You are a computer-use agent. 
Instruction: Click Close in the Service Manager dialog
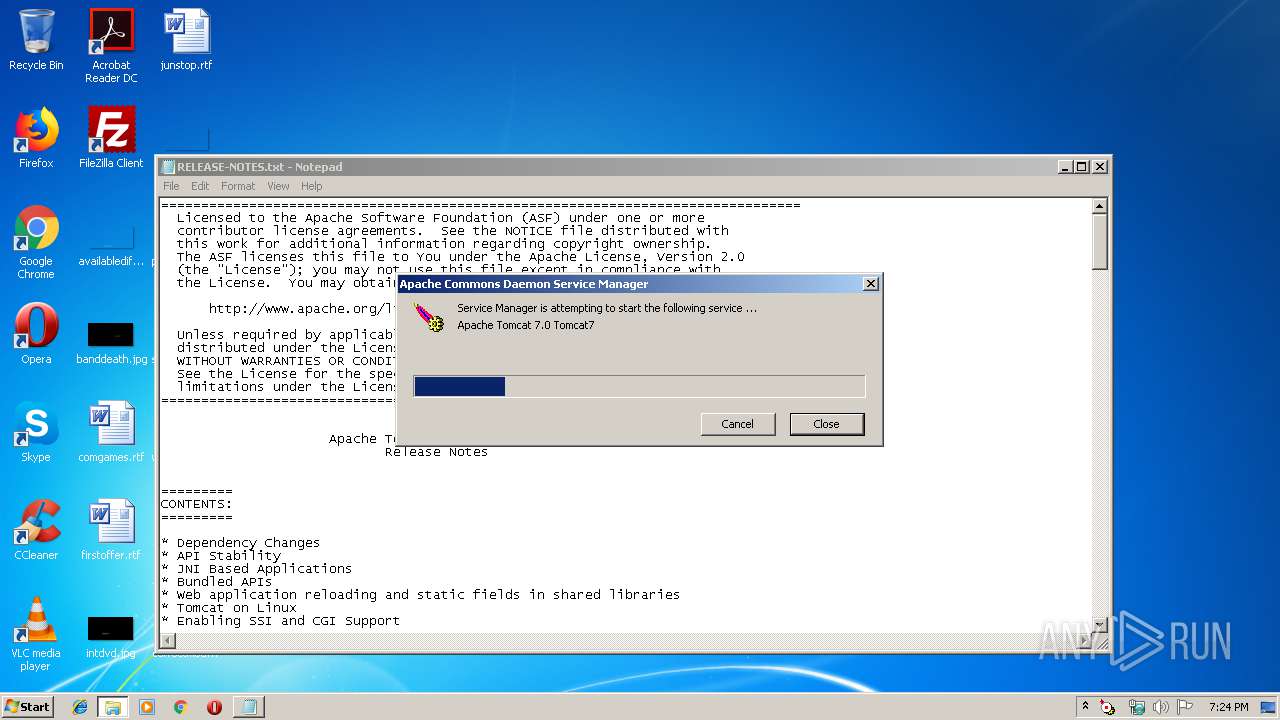click(826, 424)
